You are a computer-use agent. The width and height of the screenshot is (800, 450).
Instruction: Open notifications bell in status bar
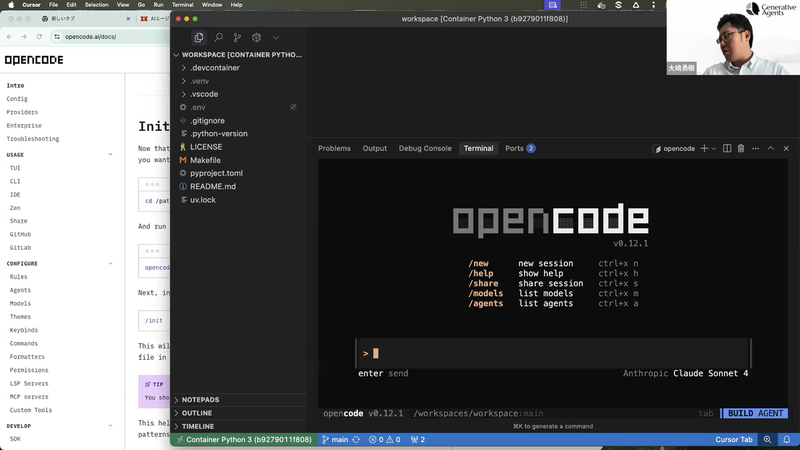(x=787, y=439)
